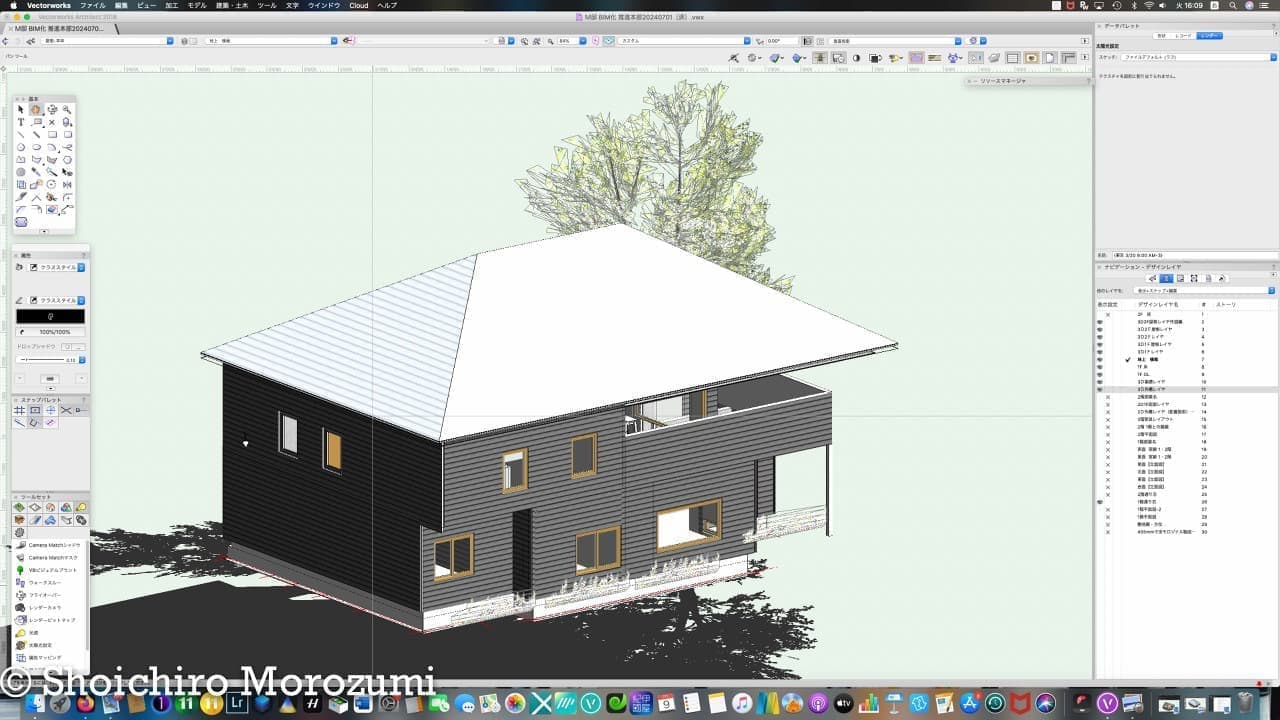Screen dimensions: 1280x720
Task: Toggle visibility of the 1F DL layer
Action: 1100,374
